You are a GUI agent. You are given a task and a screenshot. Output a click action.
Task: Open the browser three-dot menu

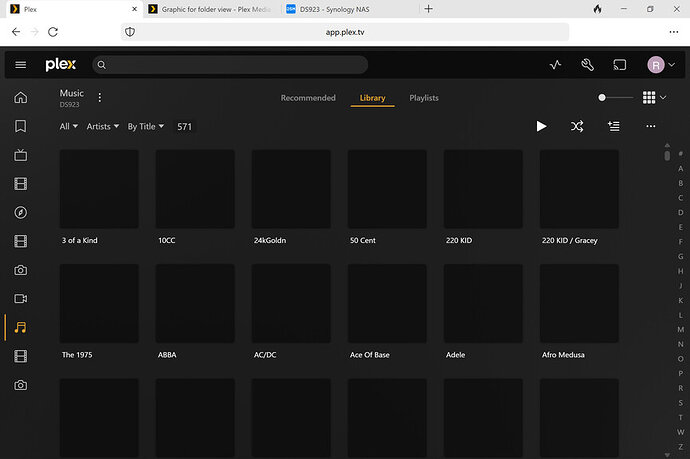pyautogui.click(x=673, y=32)
